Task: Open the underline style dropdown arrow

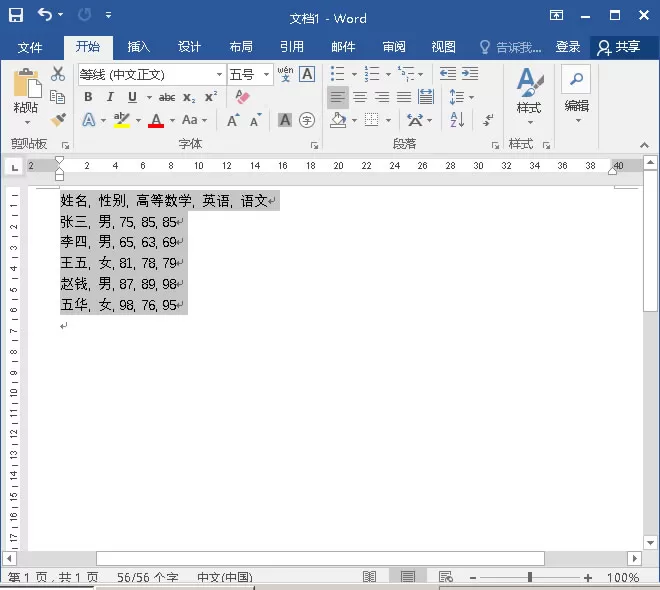Action: (149, 98)
